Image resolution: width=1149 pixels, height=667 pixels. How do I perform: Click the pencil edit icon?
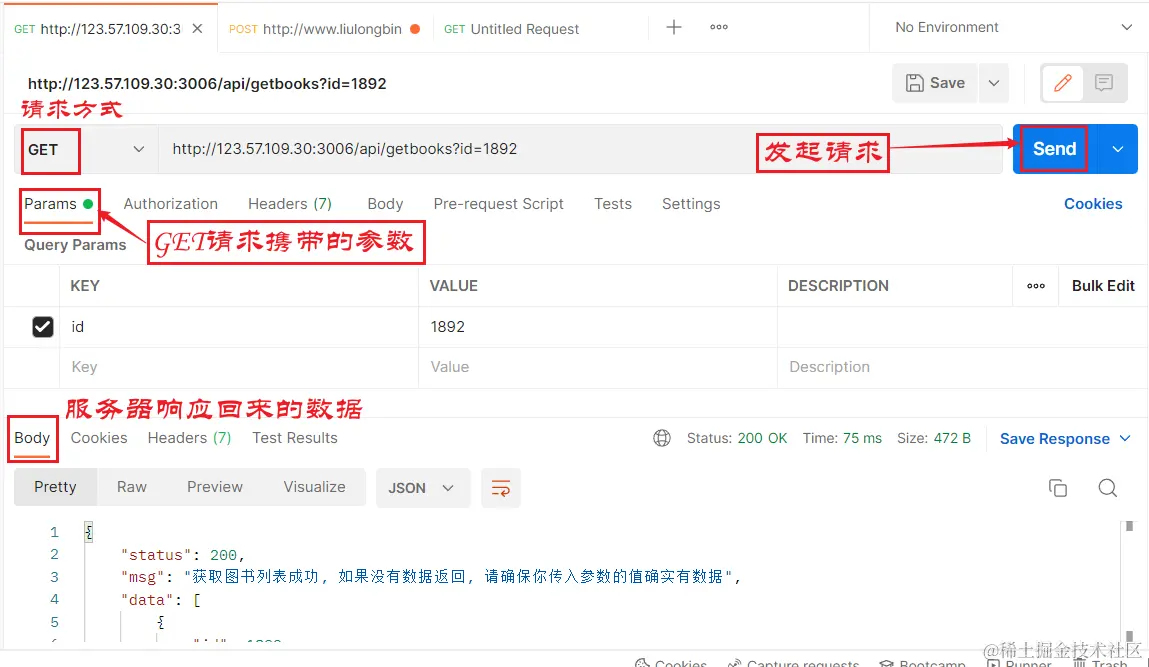pyautogui.click(x=1063, y=83)
